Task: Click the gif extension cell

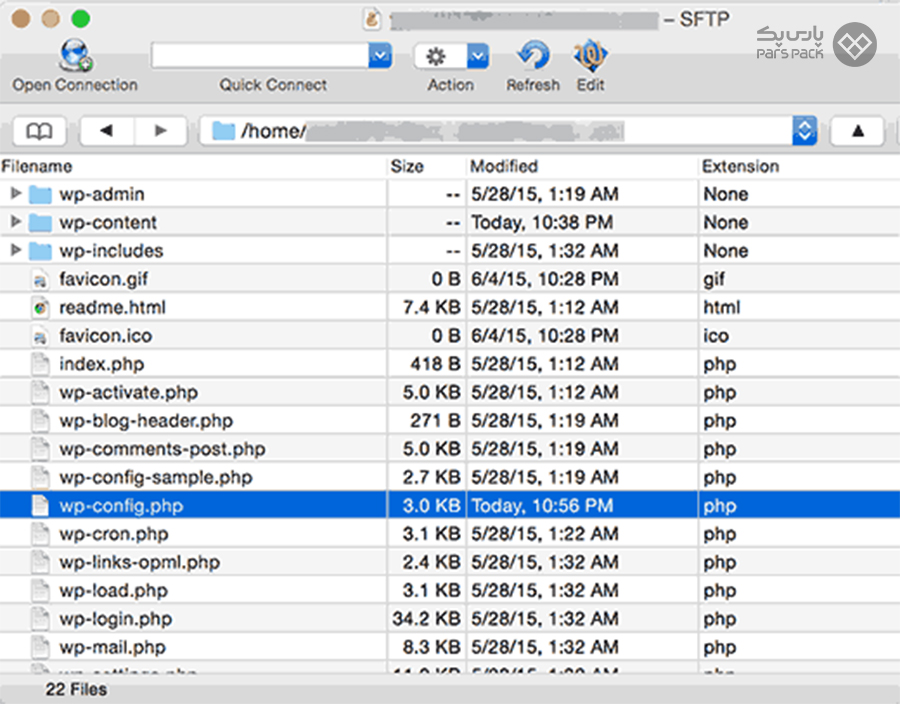Action: click(x=714, y=279)
